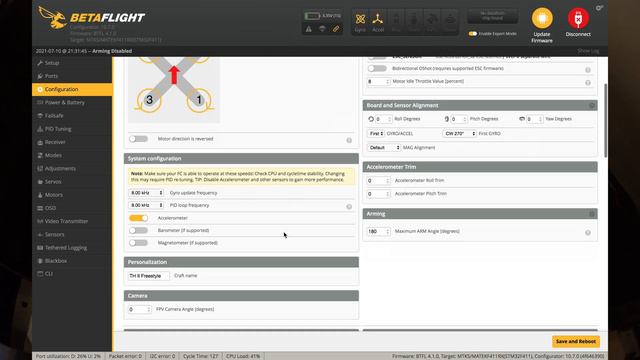Screen dimensions: 640x360
Task: Click the Betaflight bee logo
Action: click(53, 18)
